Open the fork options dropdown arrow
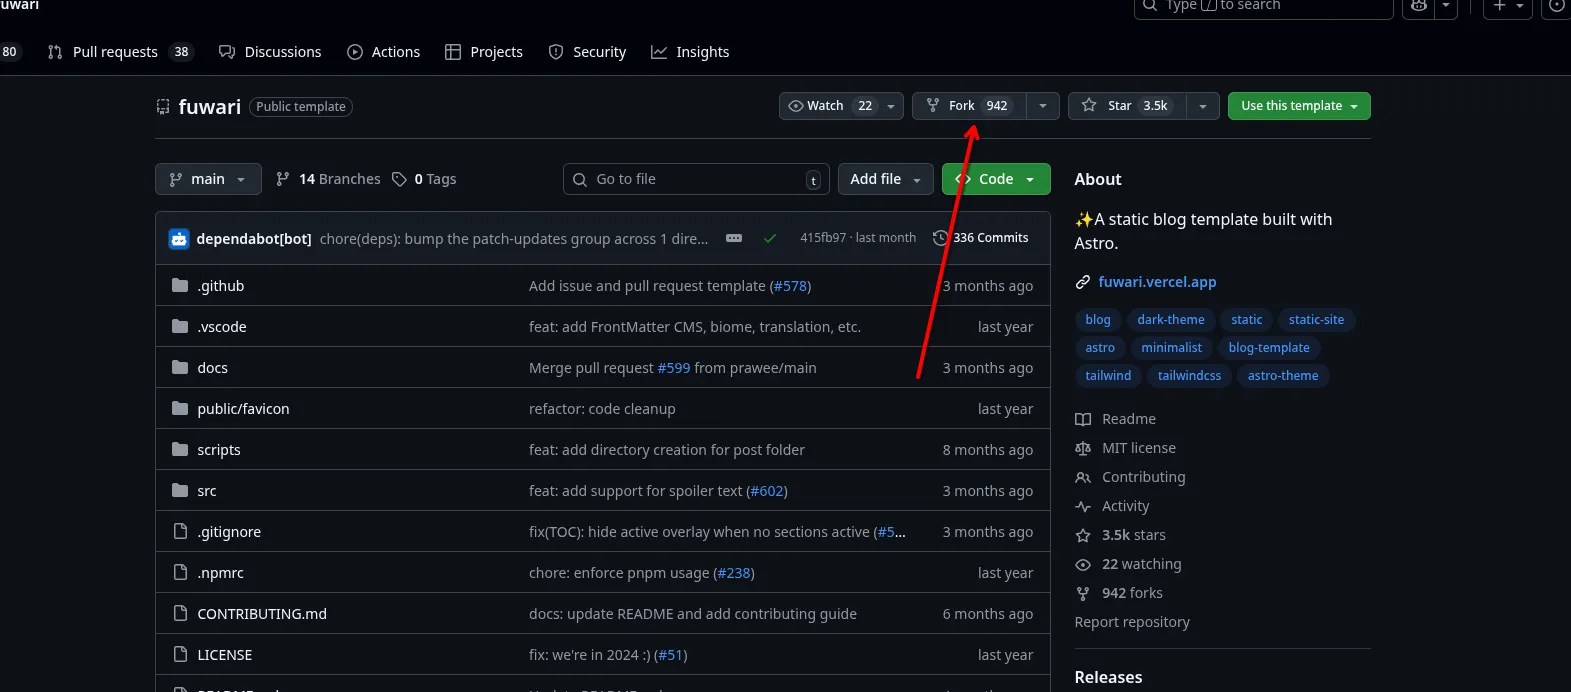The height and width of the screenshot is (692, 1571). pos(1043,106)
